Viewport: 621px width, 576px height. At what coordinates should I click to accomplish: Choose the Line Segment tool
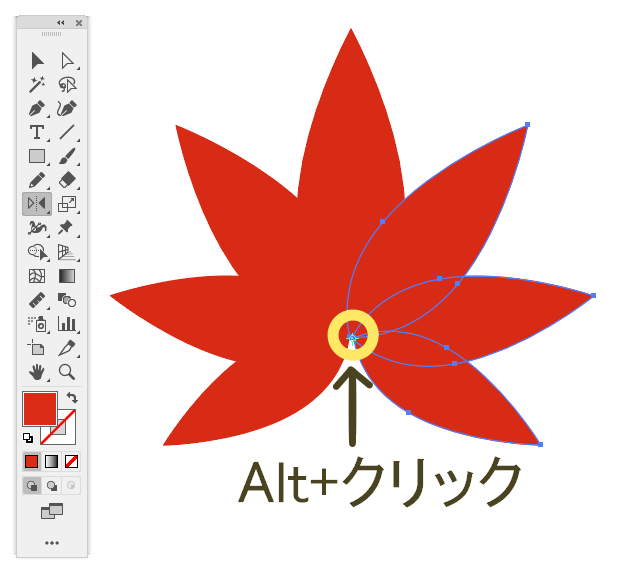[x=67, y=132]
